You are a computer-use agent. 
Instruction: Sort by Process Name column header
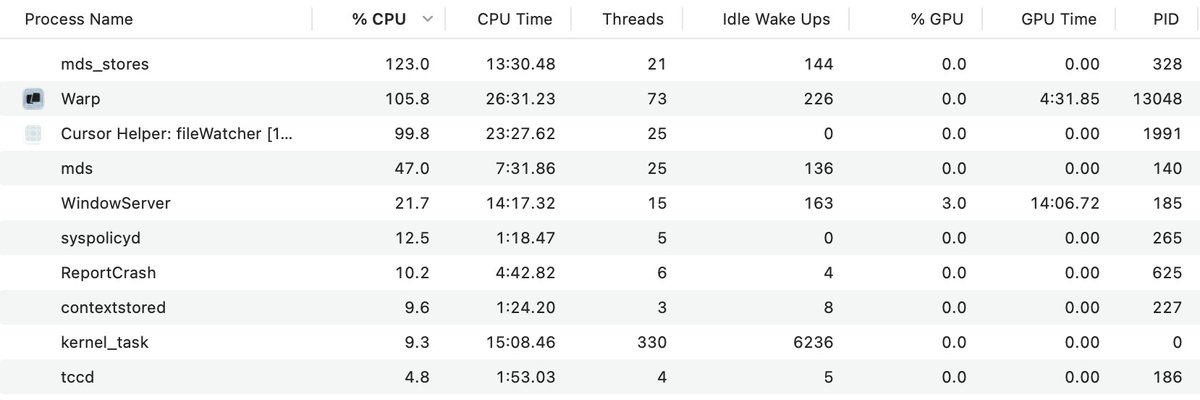pos(79,19)
